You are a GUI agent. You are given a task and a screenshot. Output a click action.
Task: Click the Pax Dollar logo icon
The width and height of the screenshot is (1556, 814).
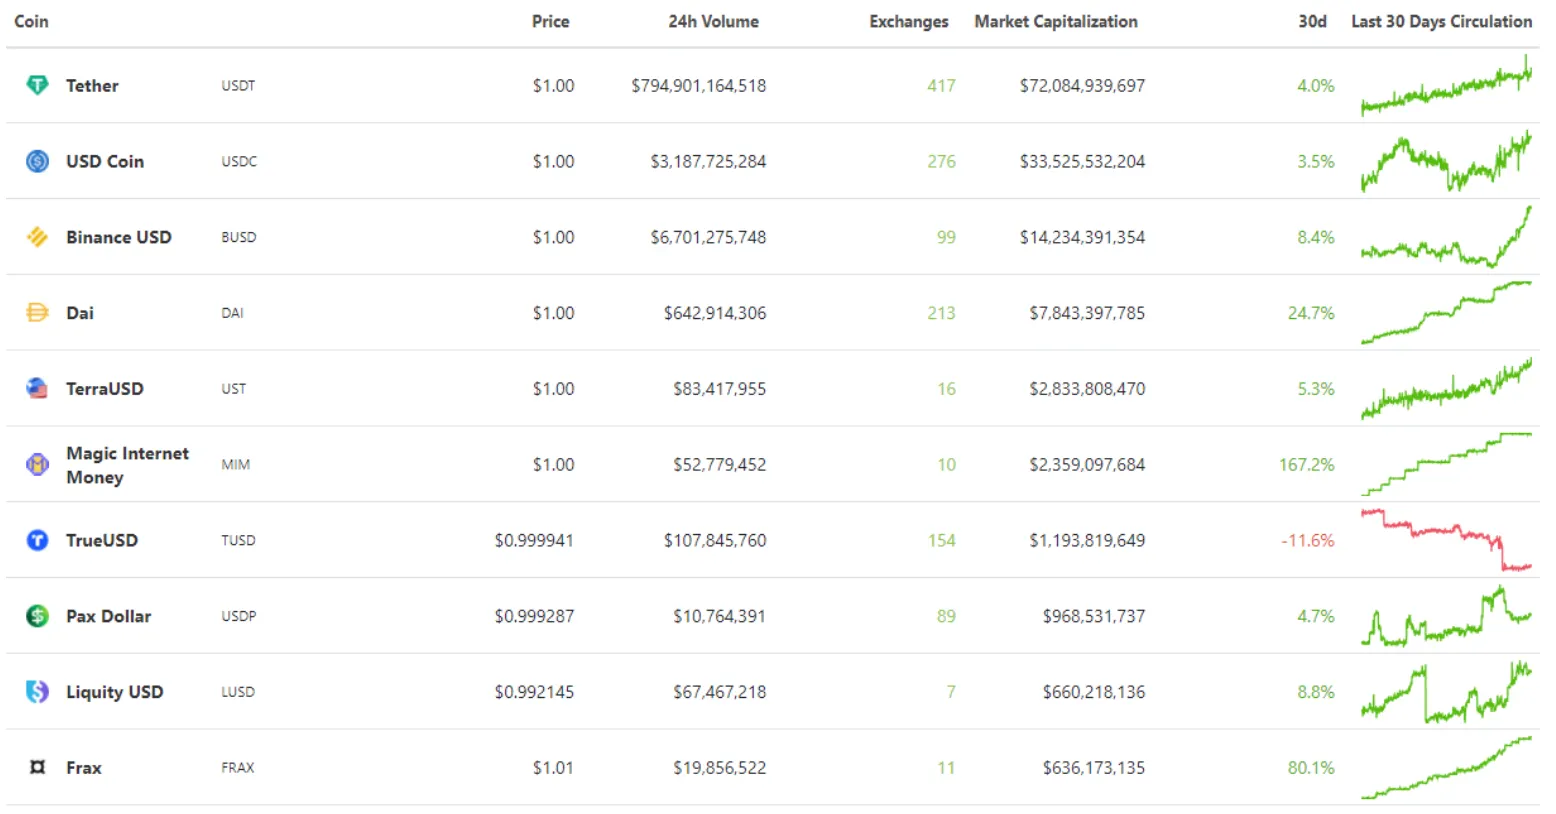[37, 616]
